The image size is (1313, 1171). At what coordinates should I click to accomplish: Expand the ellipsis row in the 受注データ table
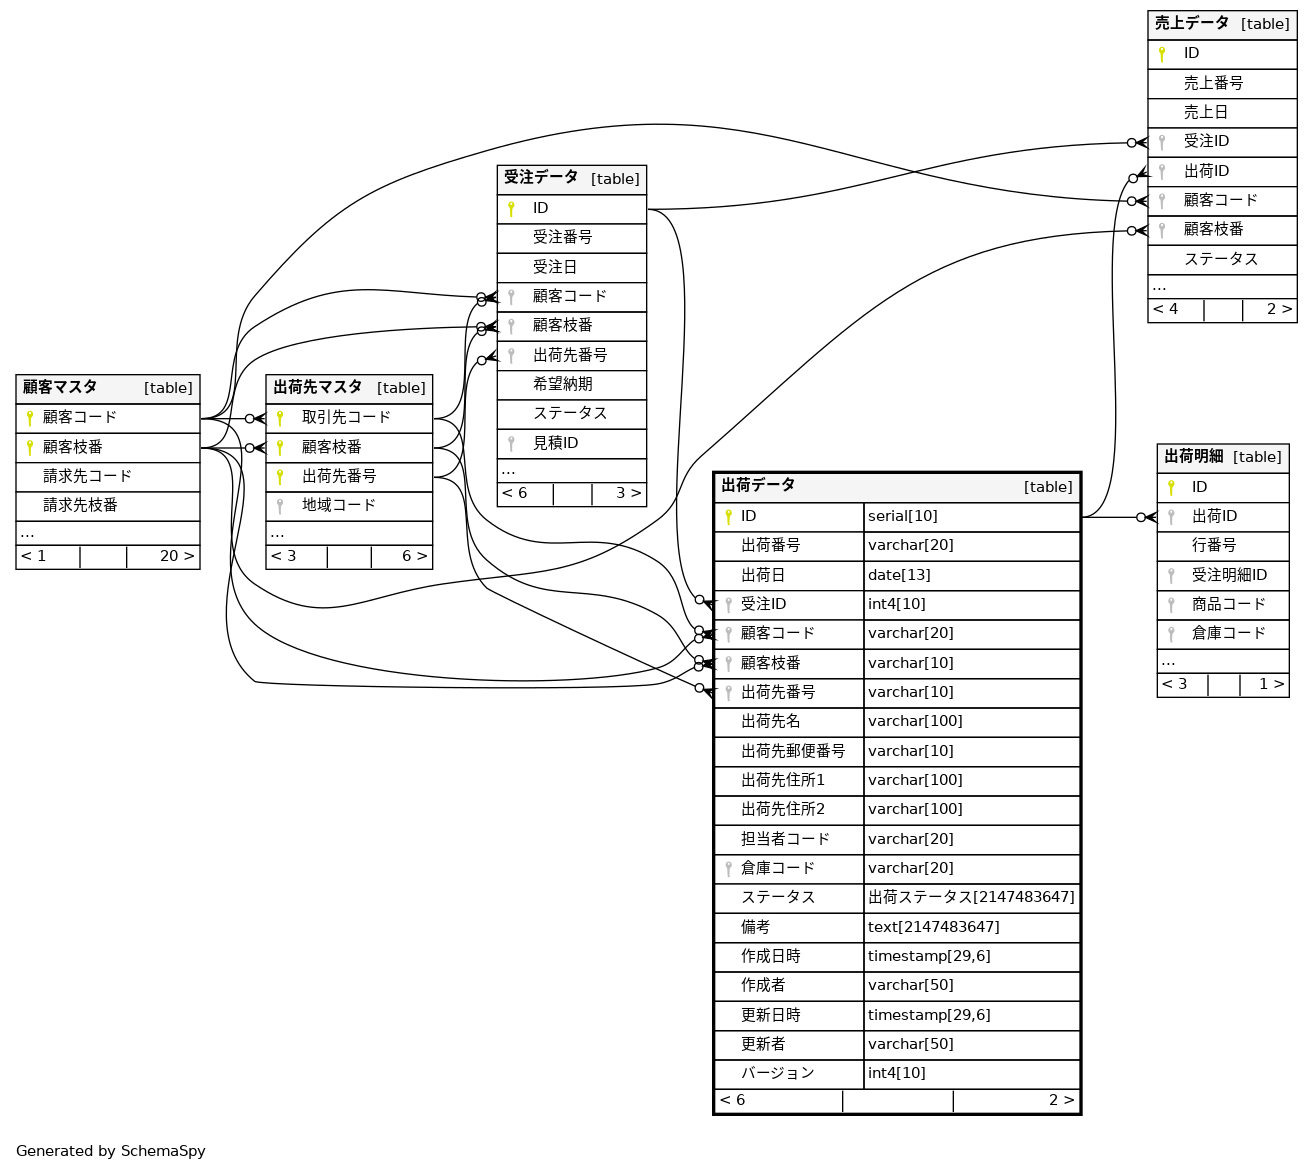pos(508,471)
